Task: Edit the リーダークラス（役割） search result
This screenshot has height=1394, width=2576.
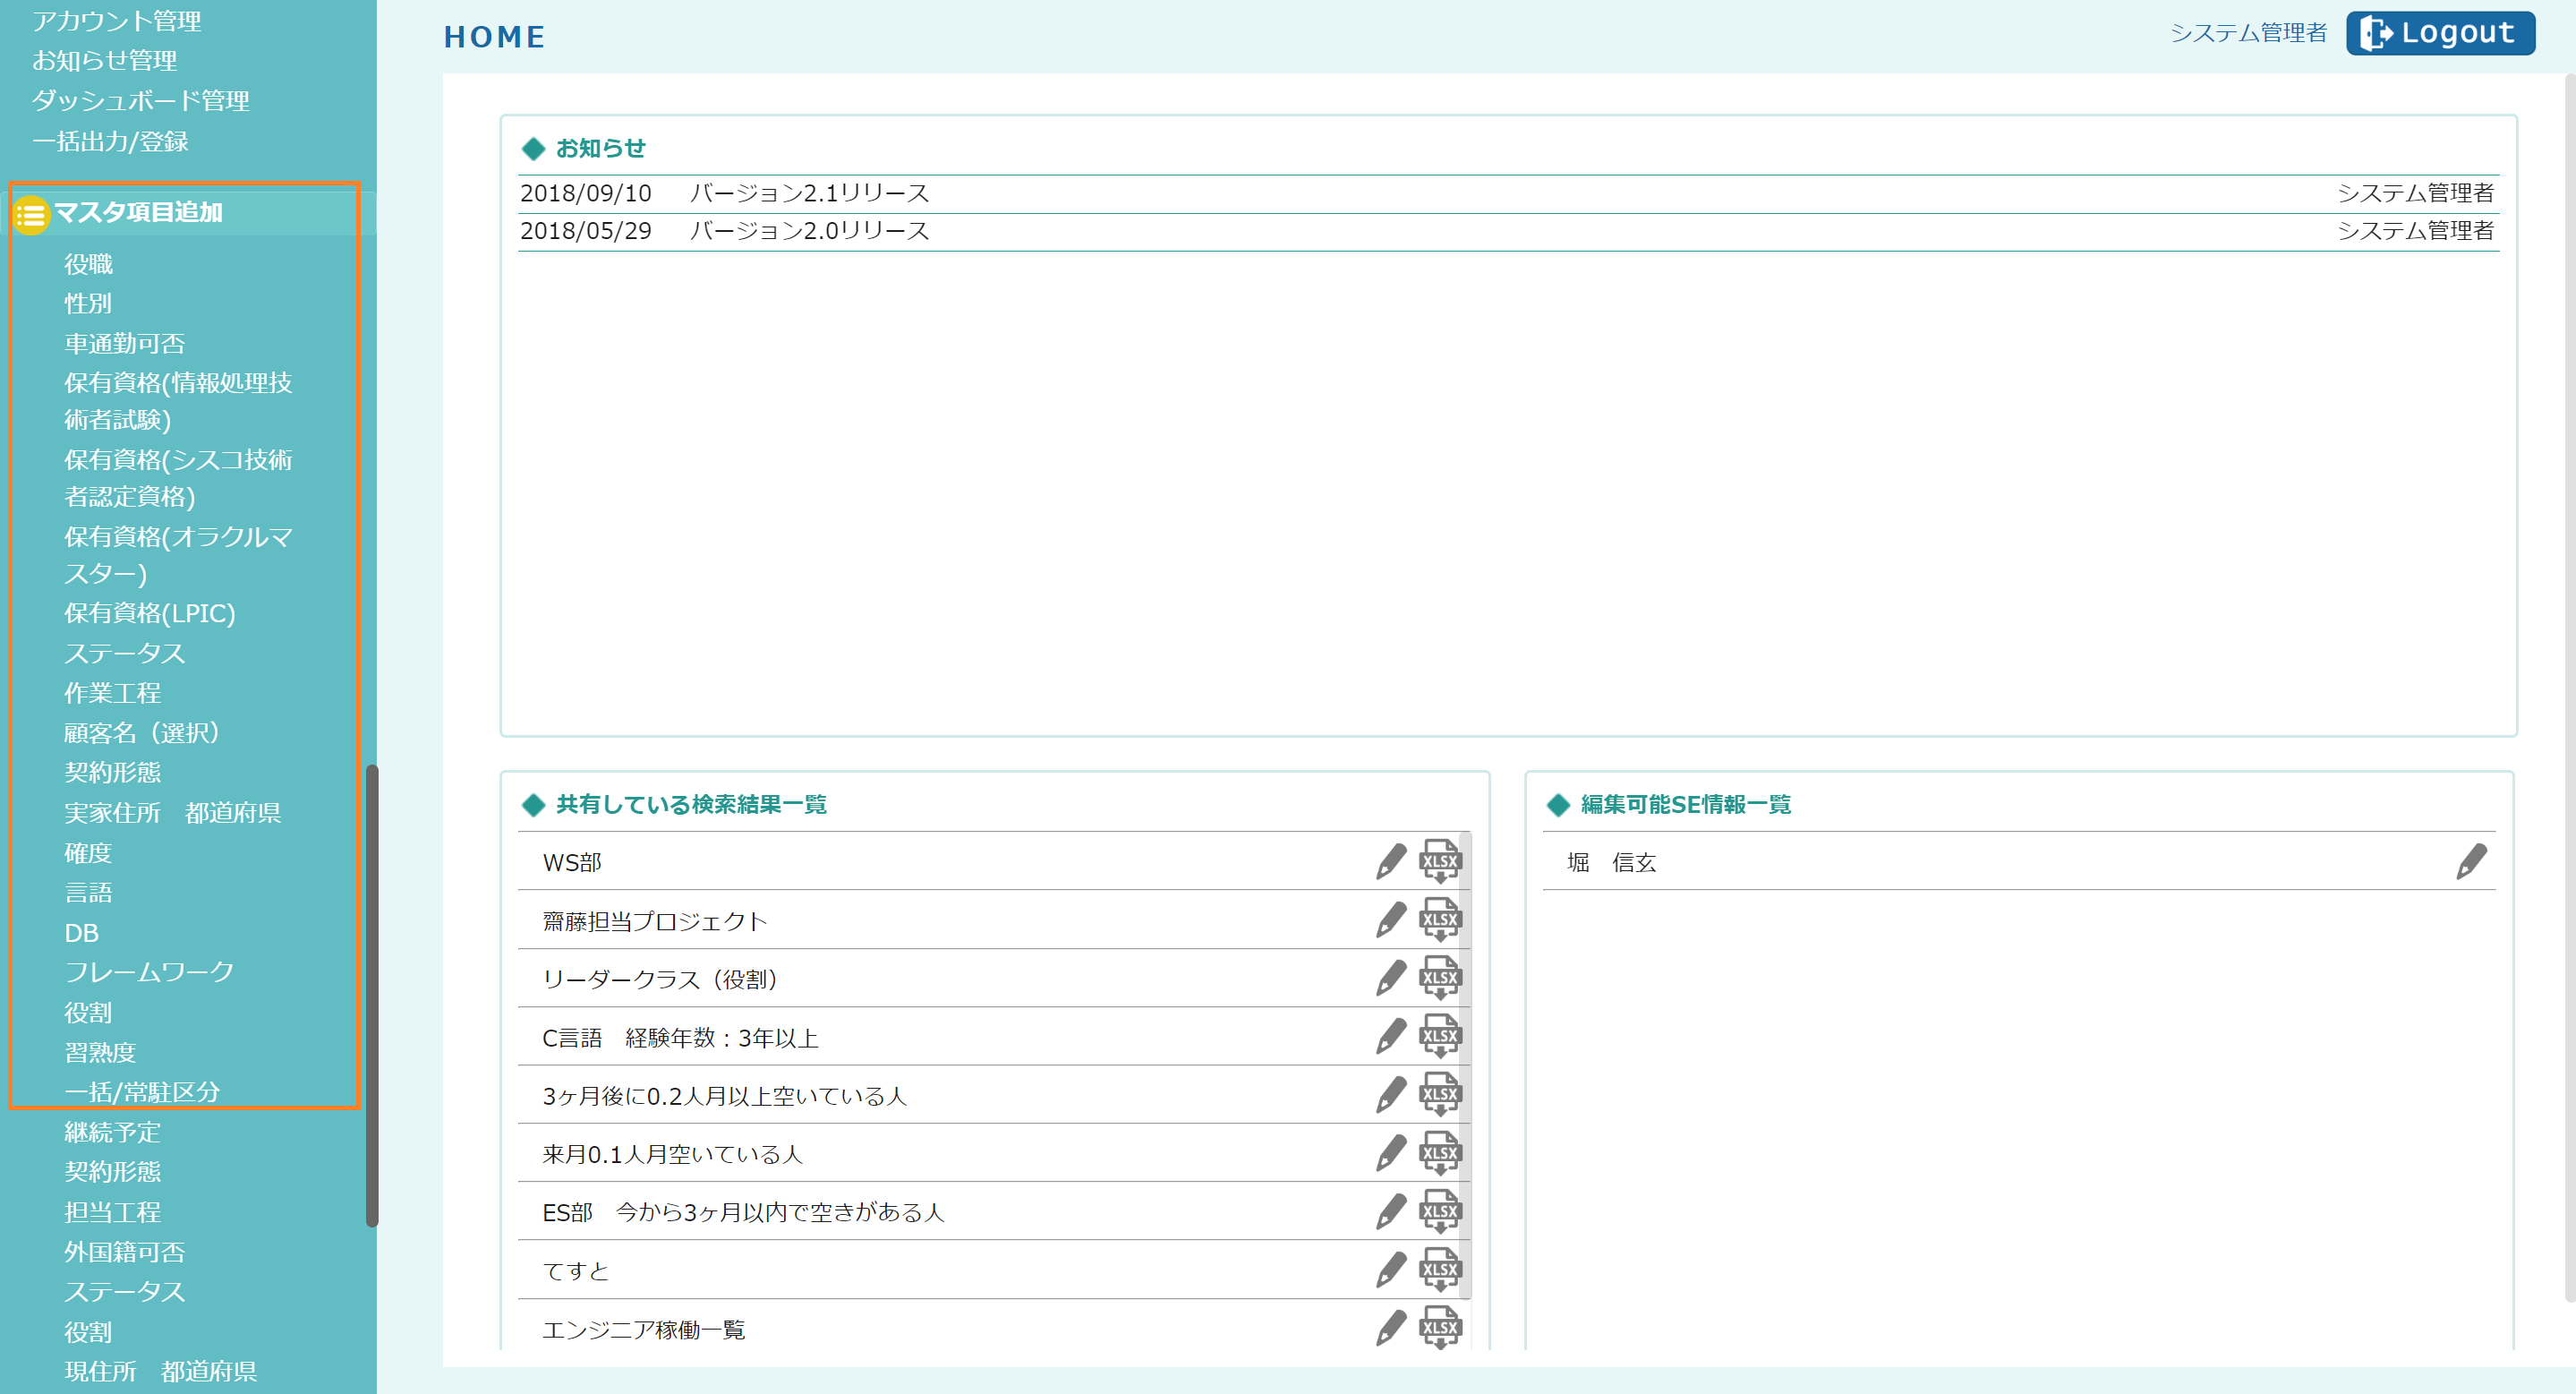Action: click(x=1390, y=977)
